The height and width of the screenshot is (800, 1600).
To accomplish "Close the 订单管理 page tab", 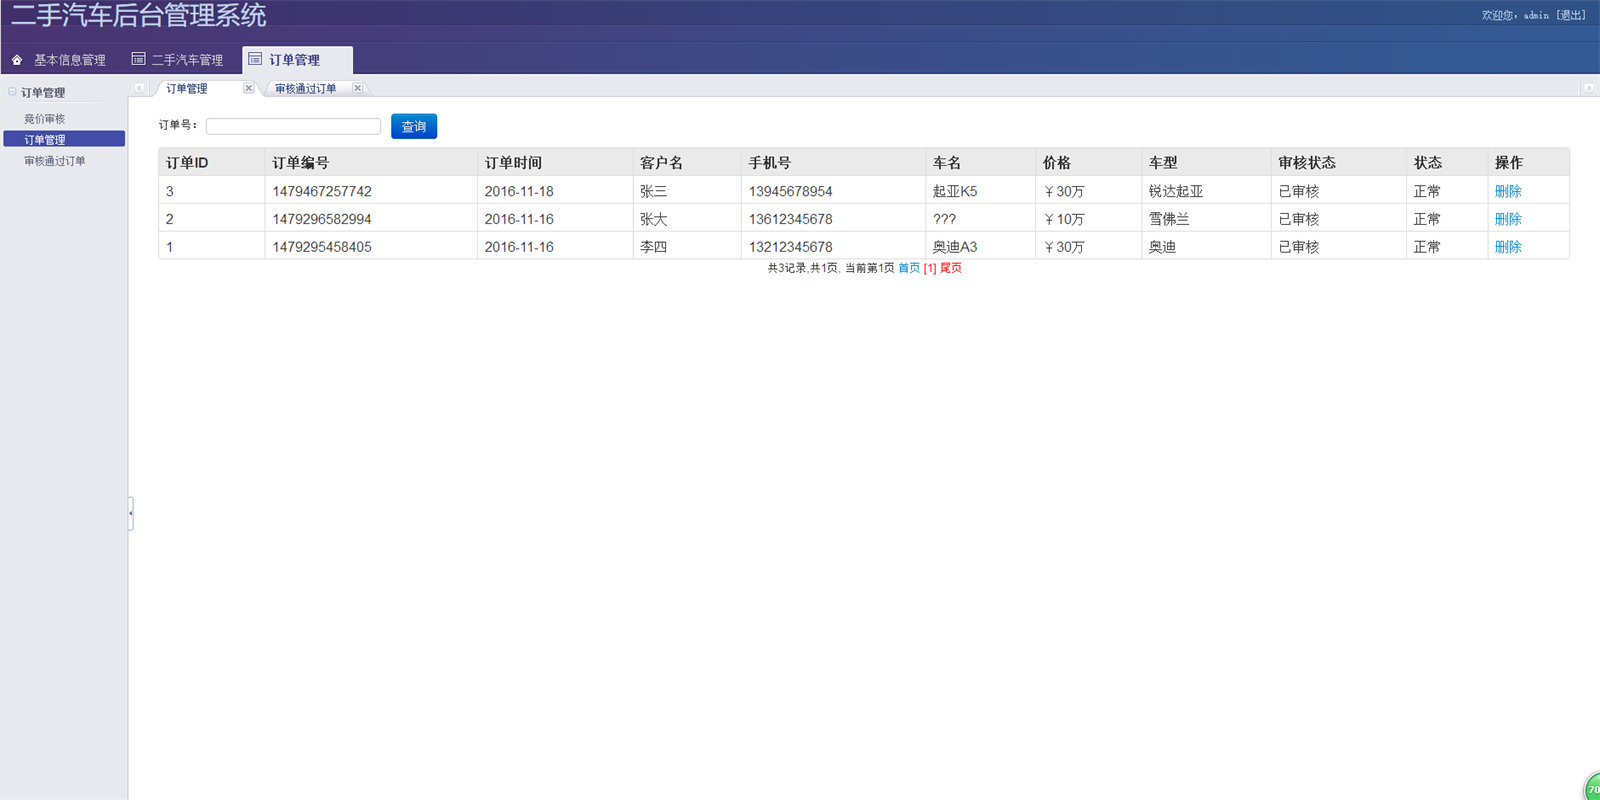I will click(x=249, y=88).
